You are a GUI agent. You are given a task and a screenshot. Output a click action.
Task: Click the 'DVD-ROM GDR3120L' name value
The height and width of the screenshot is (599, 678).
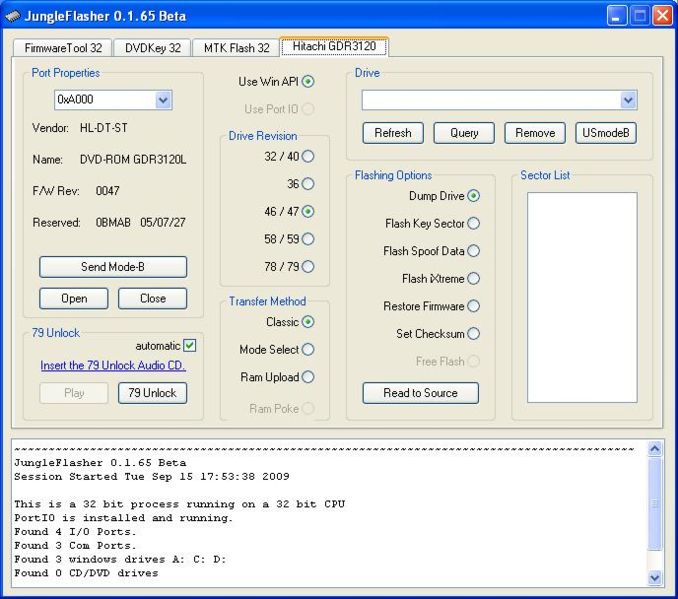coord(133,160)
